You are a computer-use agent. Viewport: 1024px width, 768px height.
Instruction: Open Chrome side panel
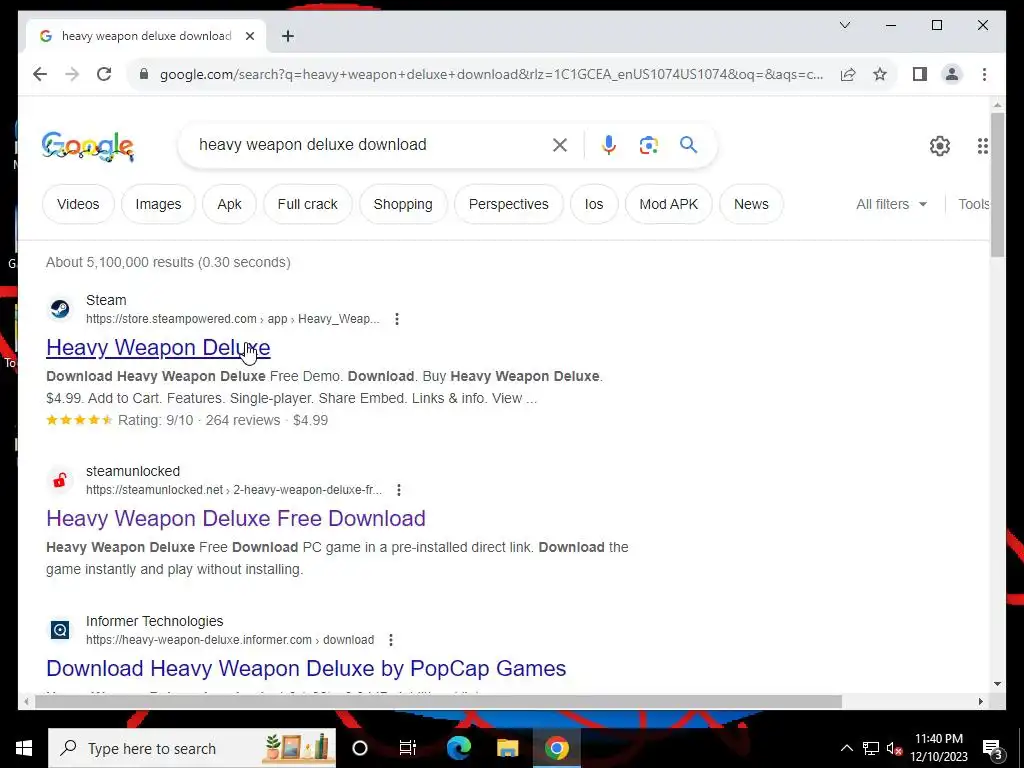coord(920,74)
